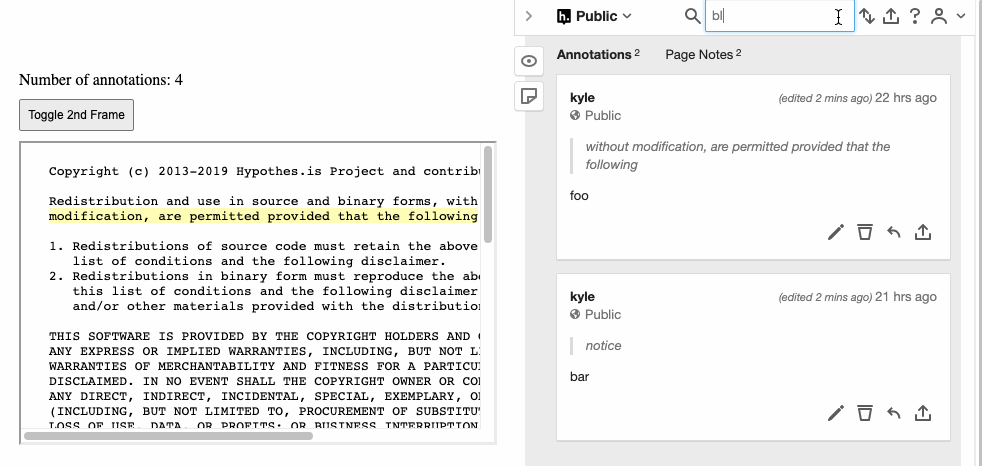The image size is (982, 466).
Task: Click the Toggle 2nd Frame button
Action: [x=76, y=115]
